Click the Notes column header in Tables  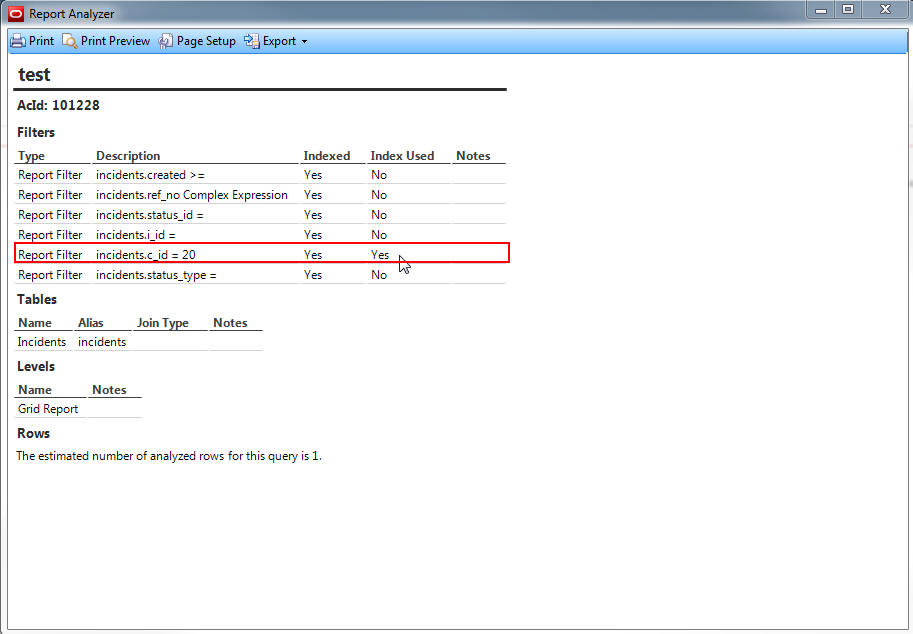tap(230, 323)
